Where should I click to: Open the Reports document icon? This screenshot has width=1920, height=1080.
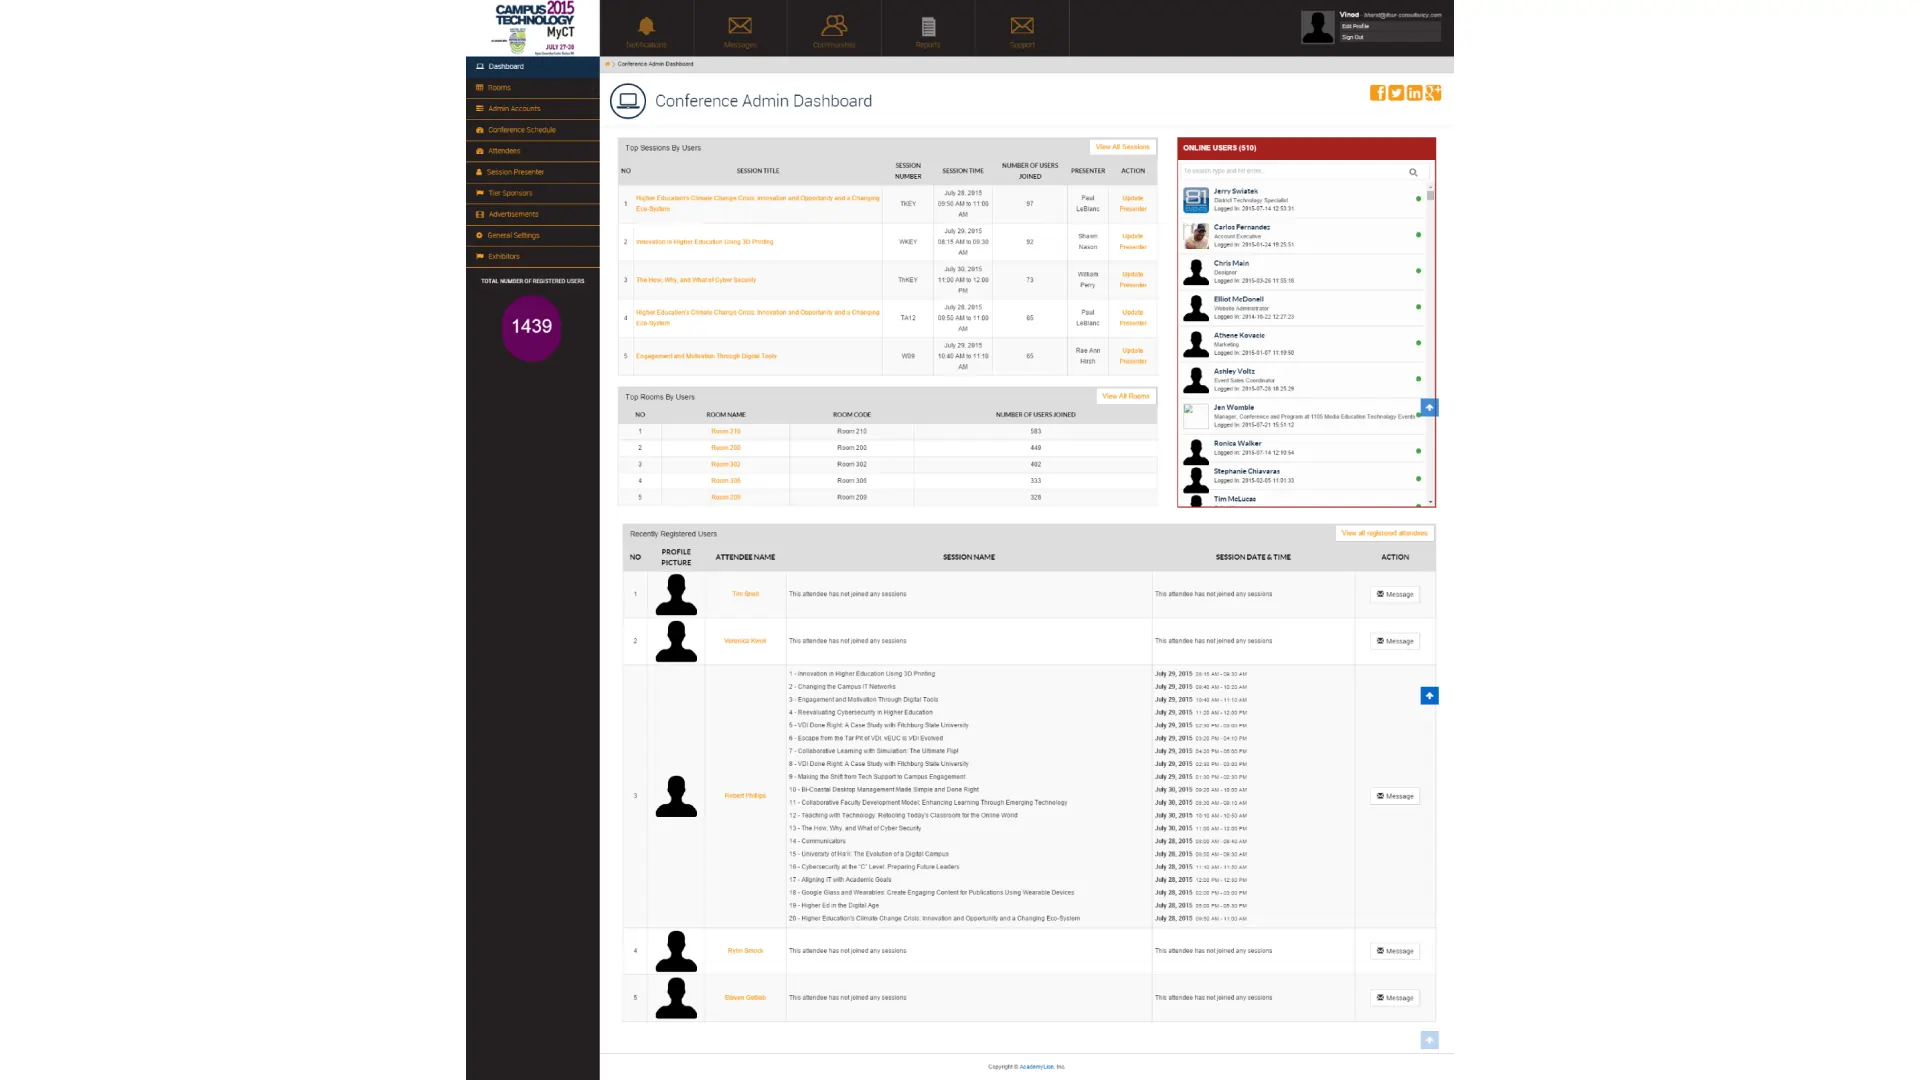(928, 28)
